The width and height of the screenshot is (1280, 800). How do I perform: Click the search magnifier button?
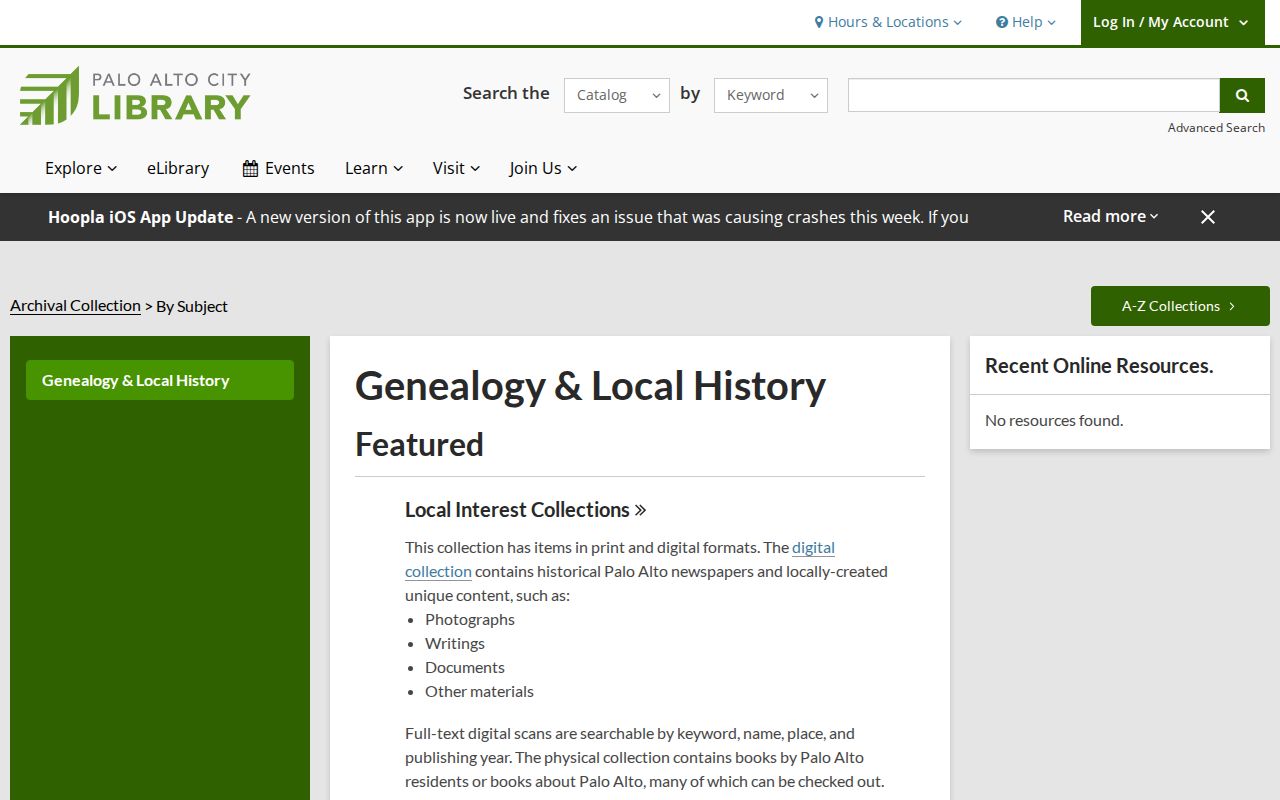1242,95
